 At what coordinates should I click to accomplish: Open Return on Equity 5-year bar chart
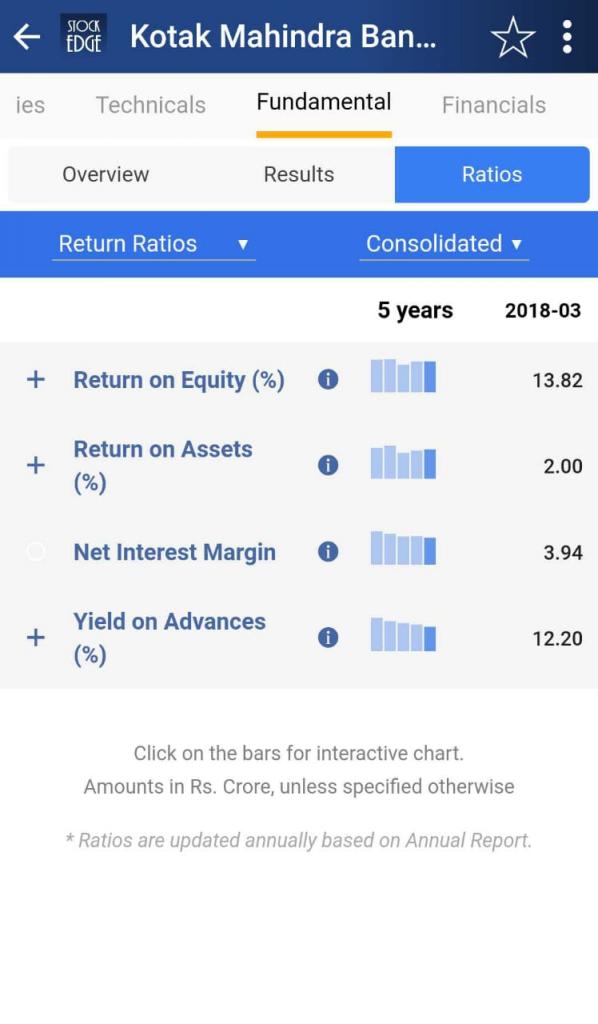click(x=403, y=376)
